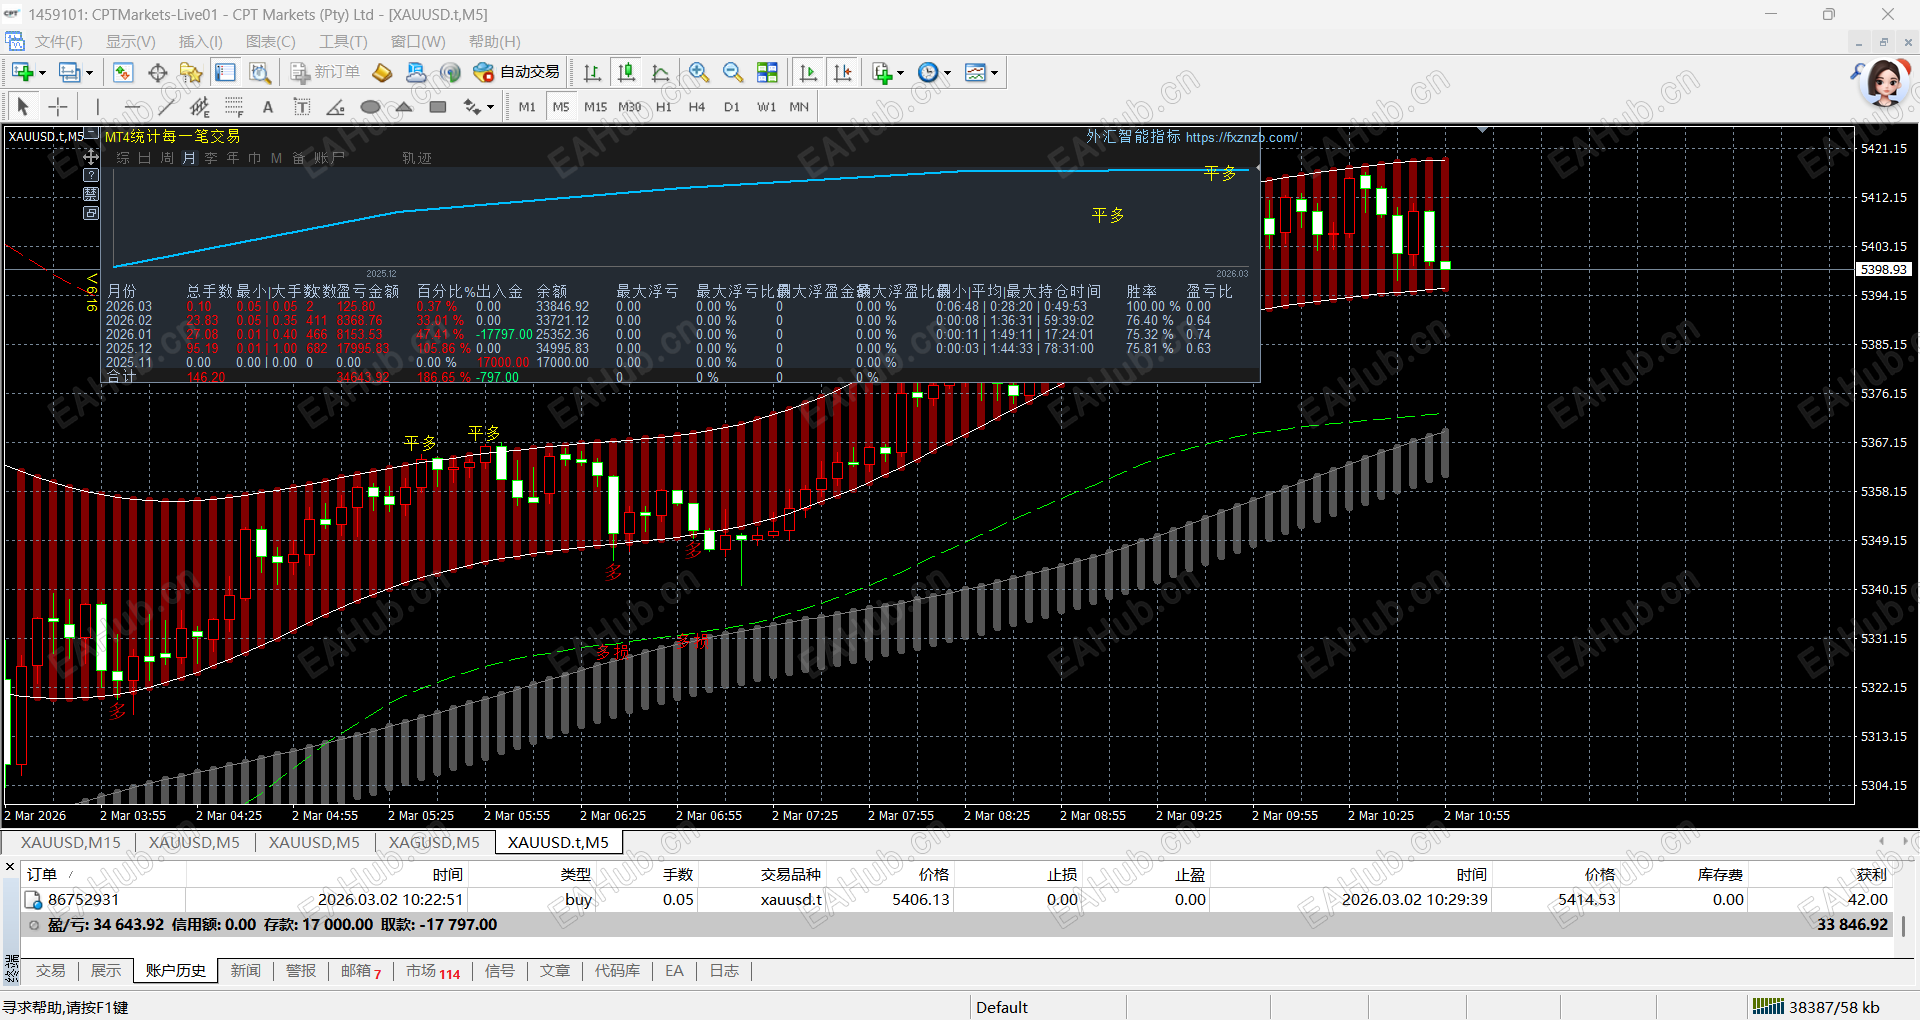
Task: Open the https://fxznzb.com/ link
Action: coord(1241,138)
